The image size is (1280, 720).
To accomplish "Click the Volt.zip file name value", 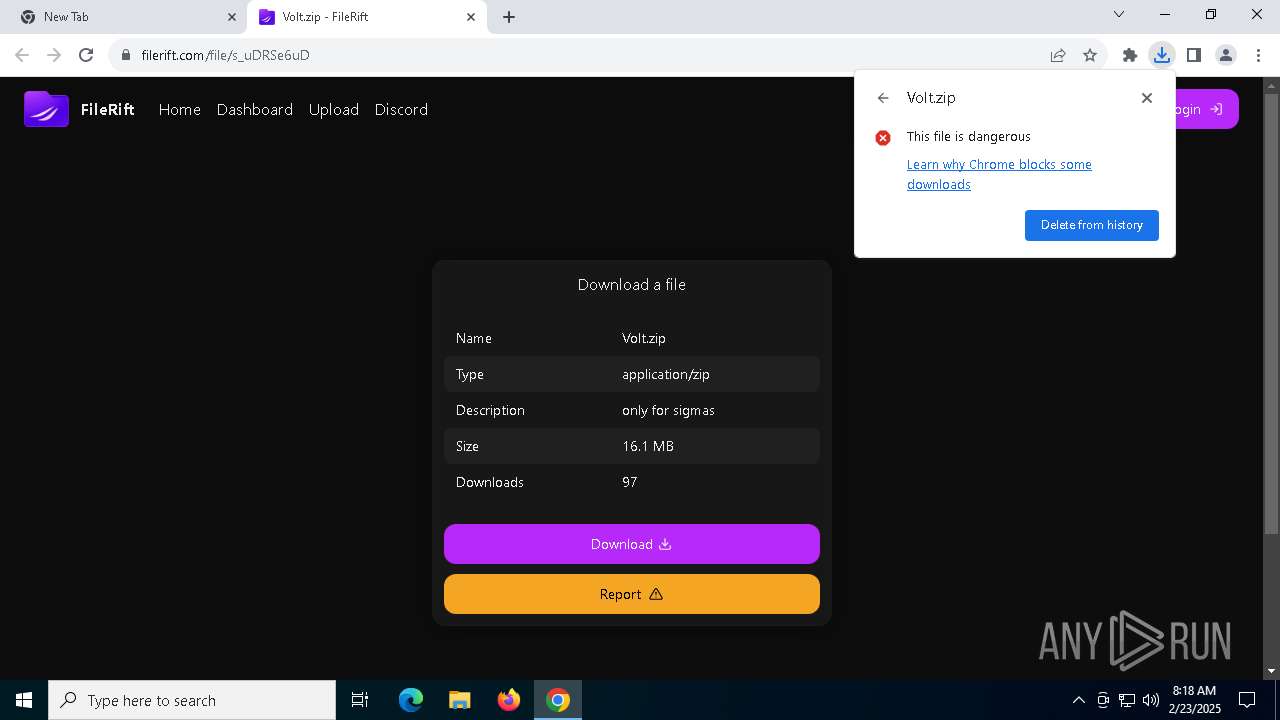I will click(644, 338).
